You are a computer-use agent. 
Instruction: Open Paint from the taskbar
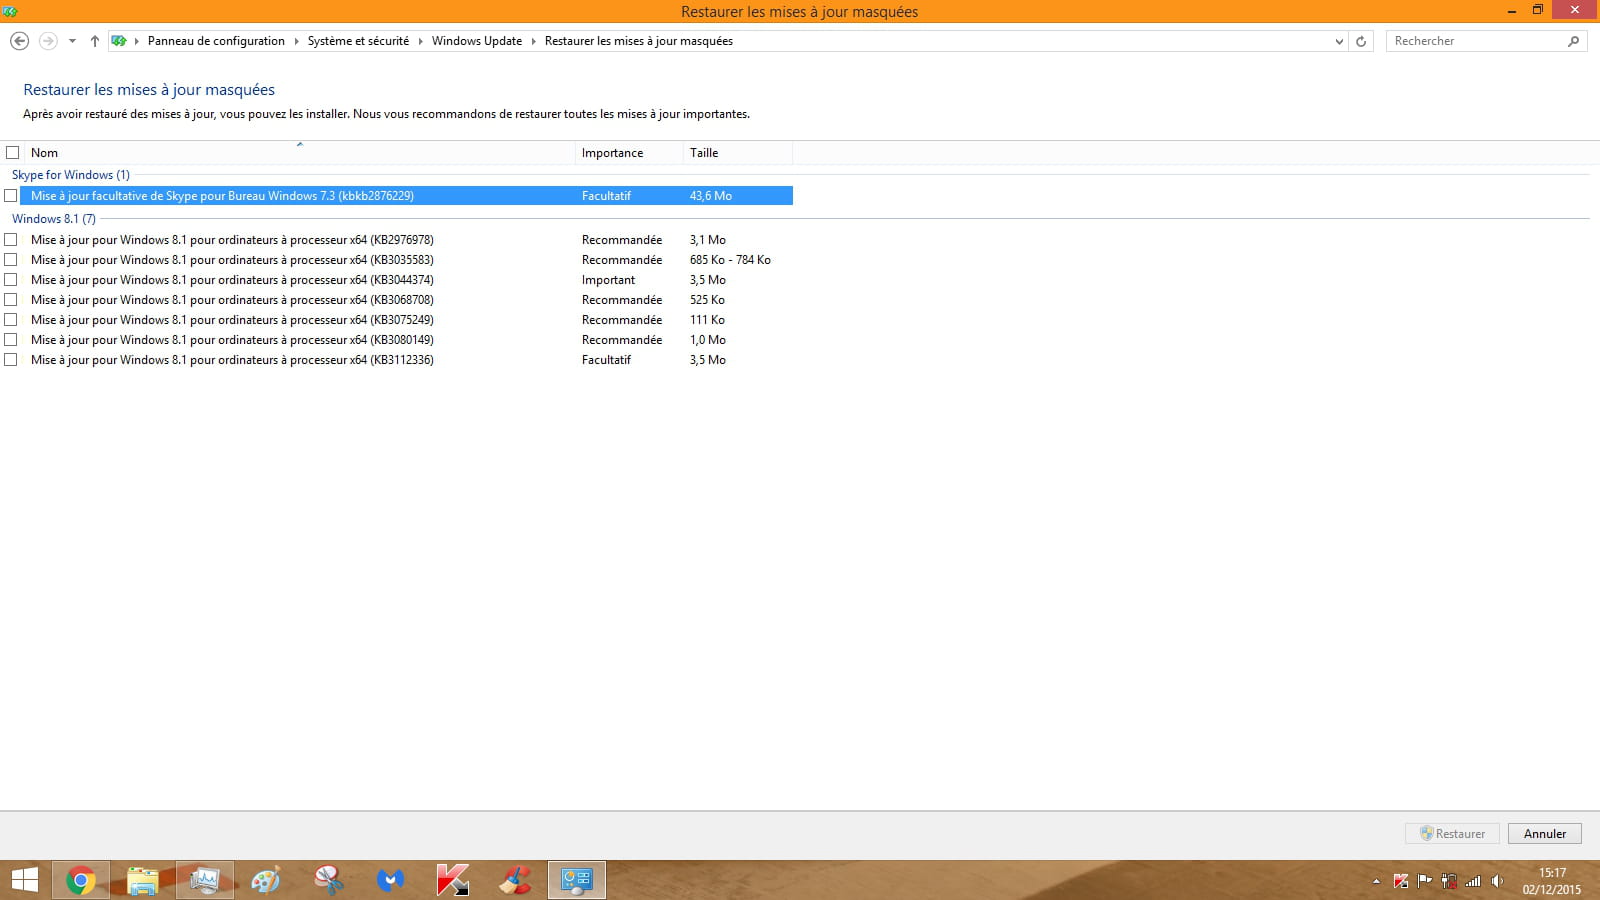(x=267, y=880)
